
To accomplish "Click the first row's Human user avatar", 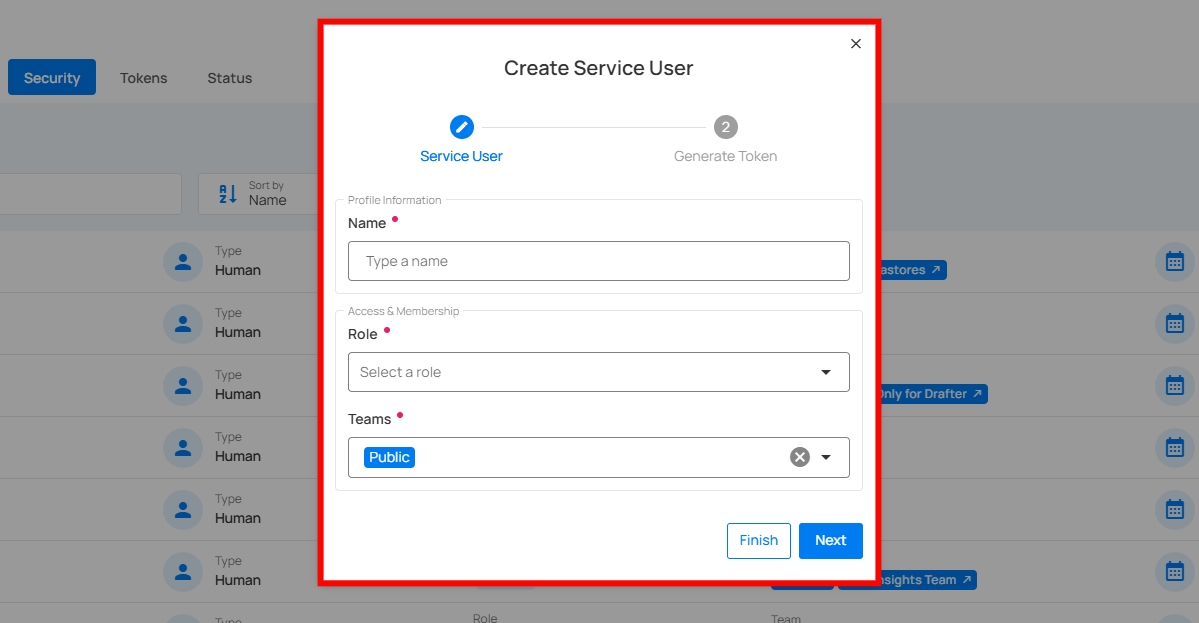I will (182, 262).
